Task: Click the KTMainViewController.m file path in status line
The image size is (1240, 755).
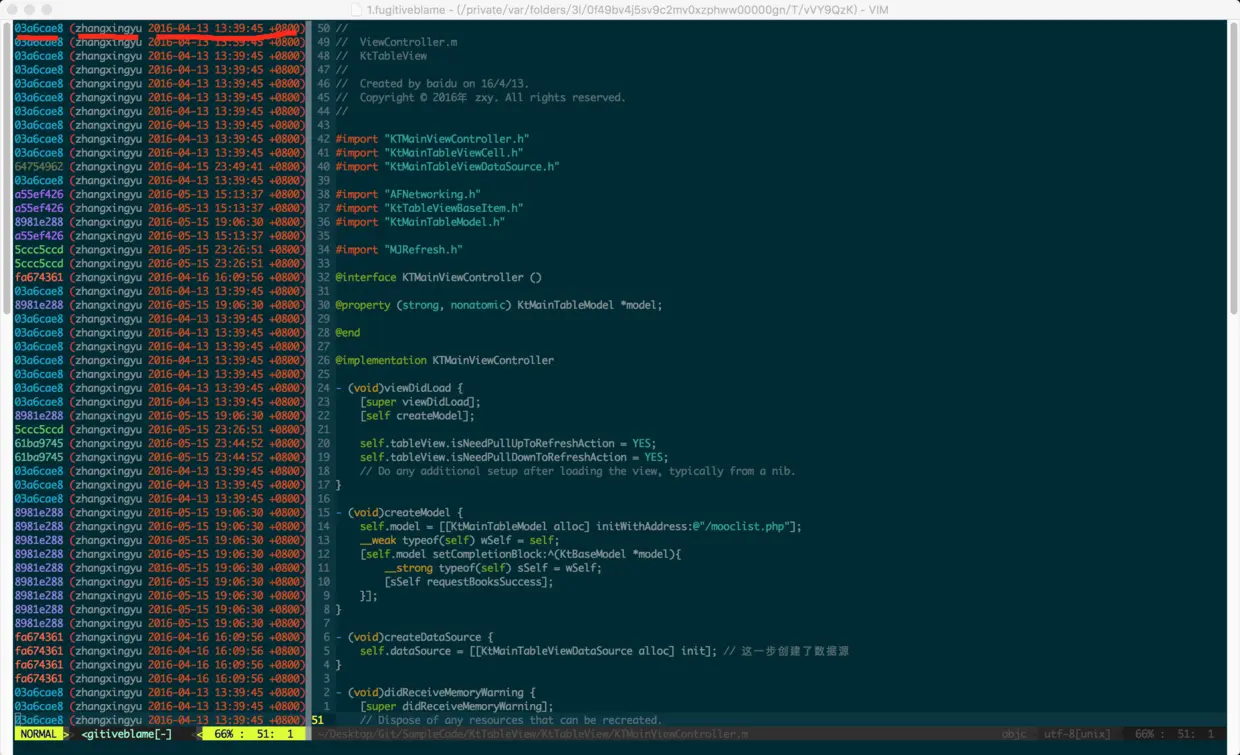Action: [532, 734]
